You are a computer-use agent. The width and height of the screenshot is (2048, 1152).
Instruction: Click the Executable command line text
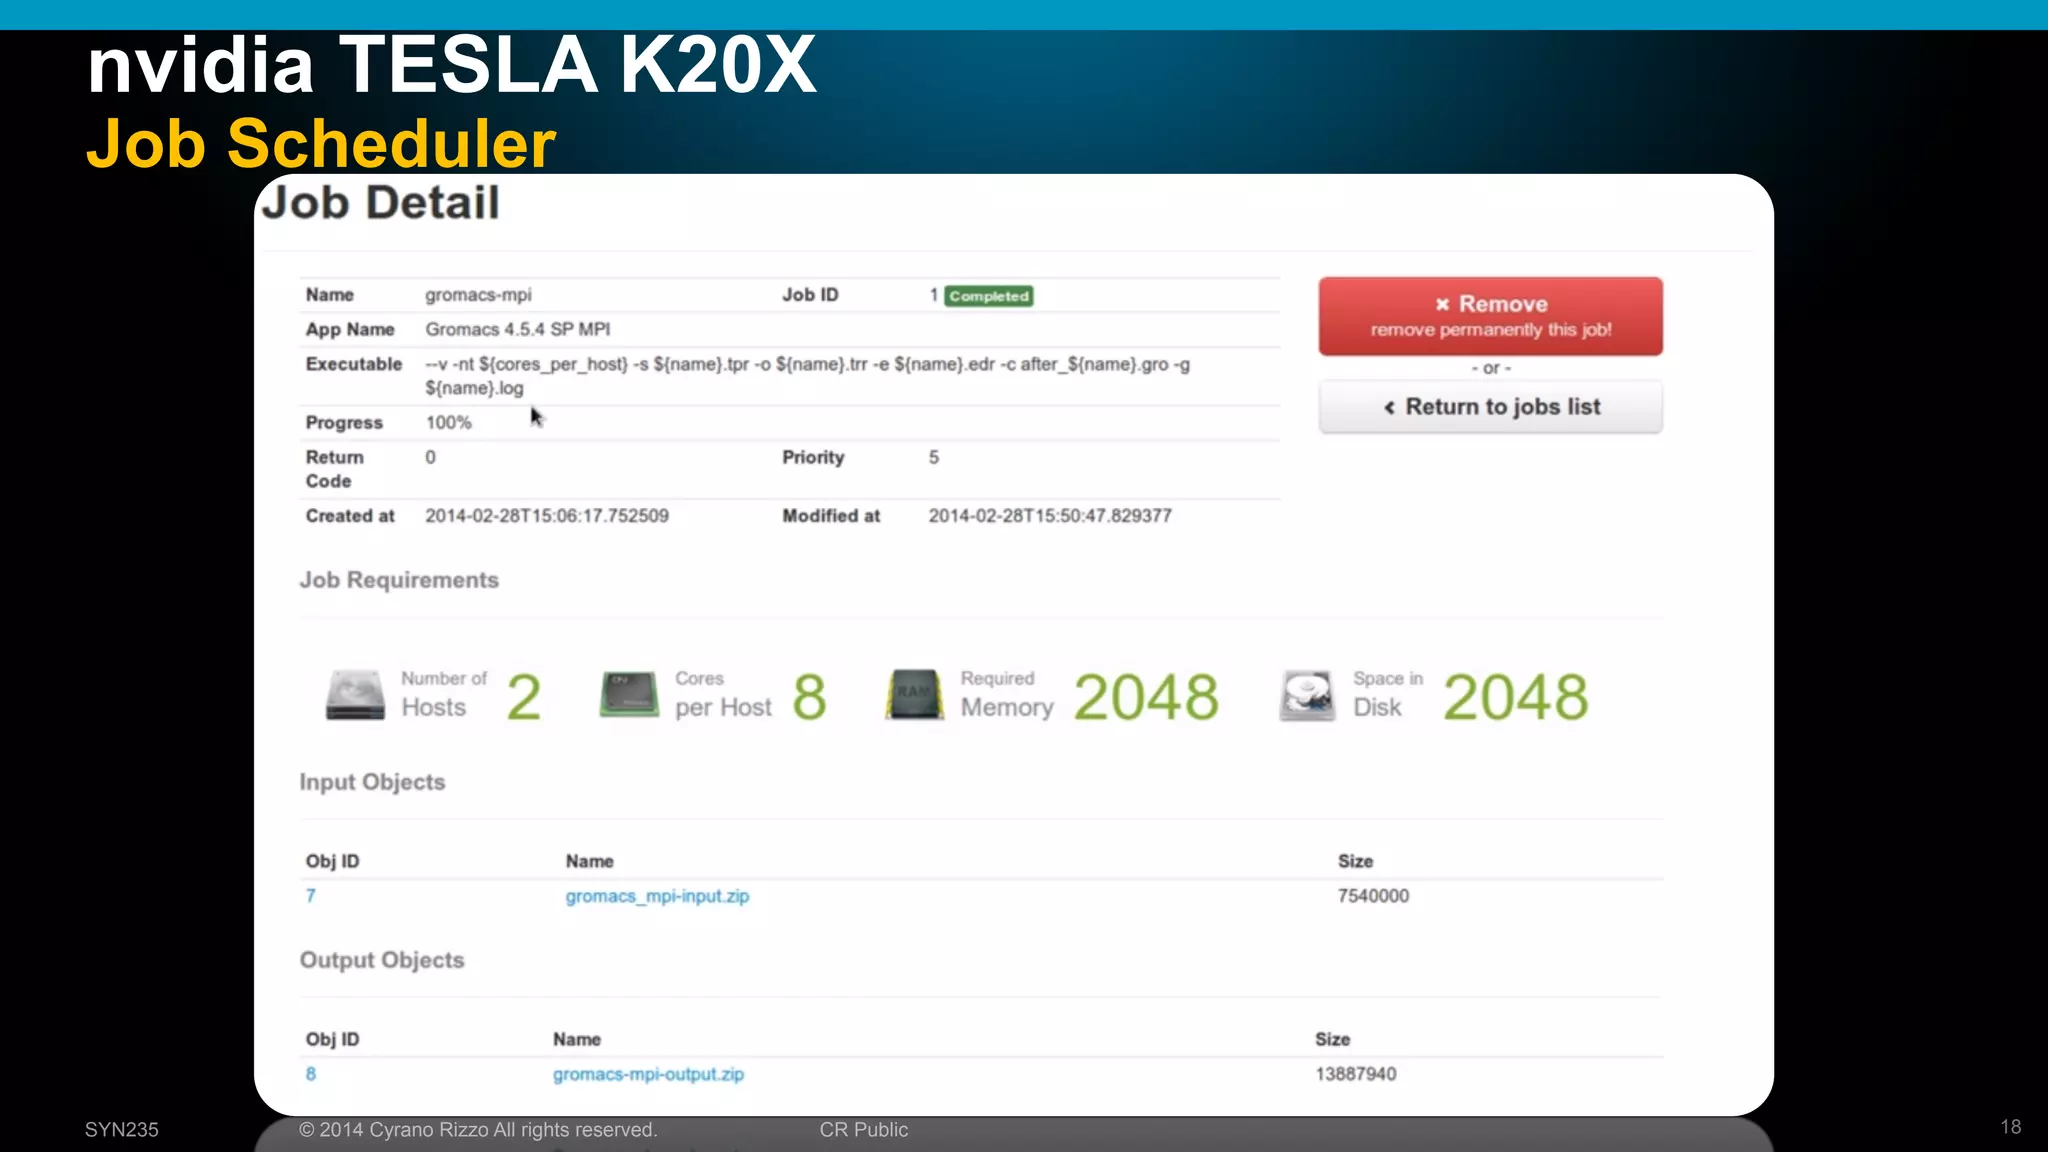coord(807,376)
